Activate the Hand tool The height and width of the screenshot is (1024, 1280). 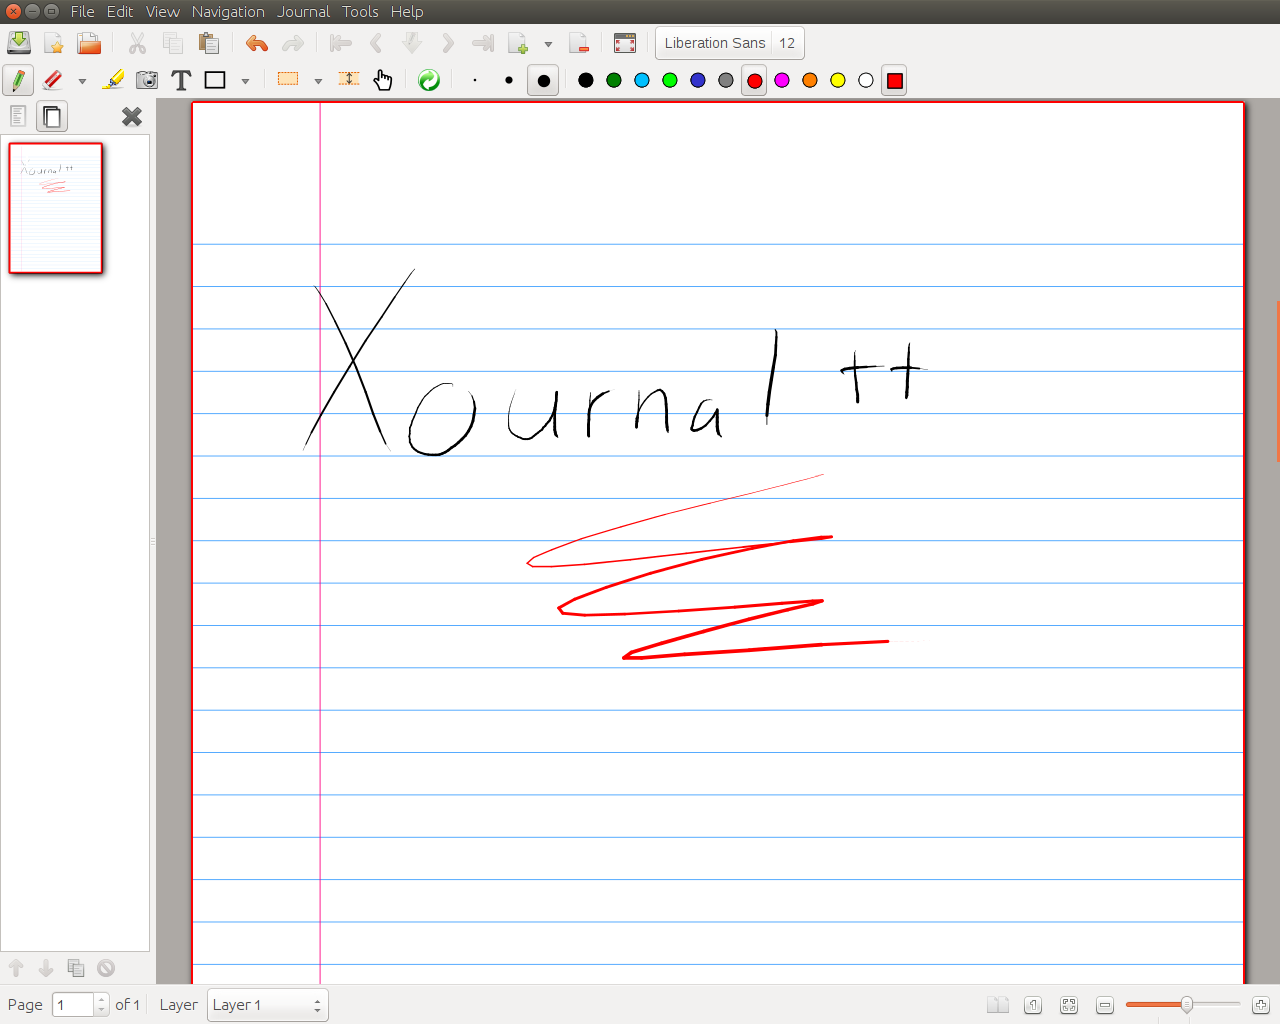coord(383,80)
